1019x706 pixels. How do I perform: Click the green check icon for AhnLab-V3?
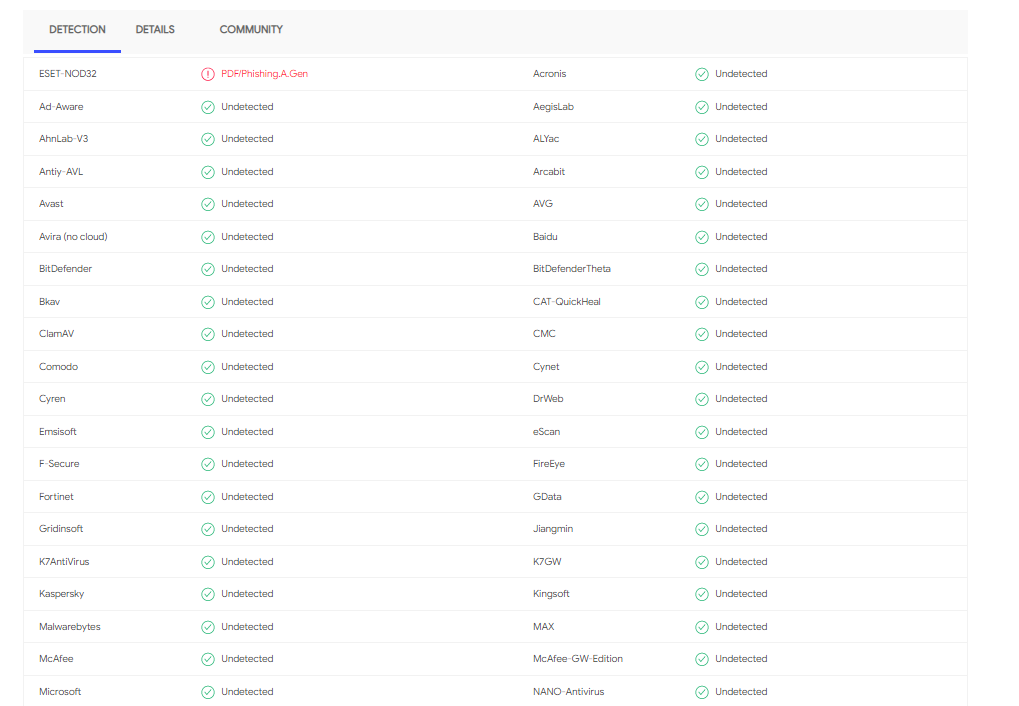207,139
